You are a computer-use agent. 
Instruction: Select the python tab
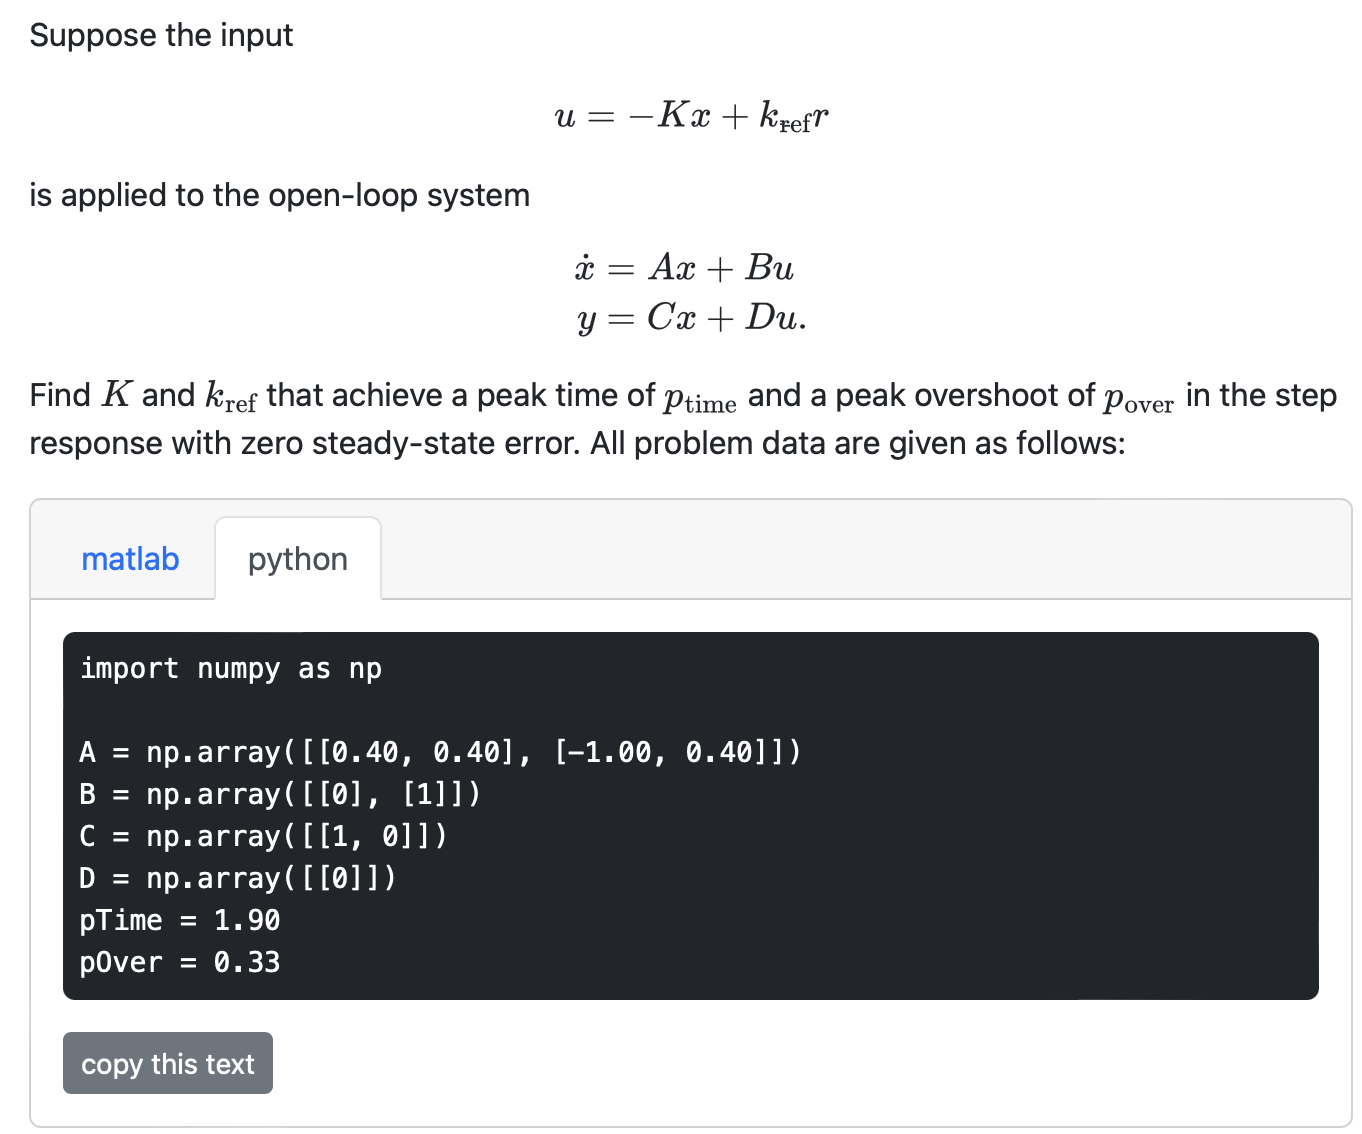click(x=297, y=559)
